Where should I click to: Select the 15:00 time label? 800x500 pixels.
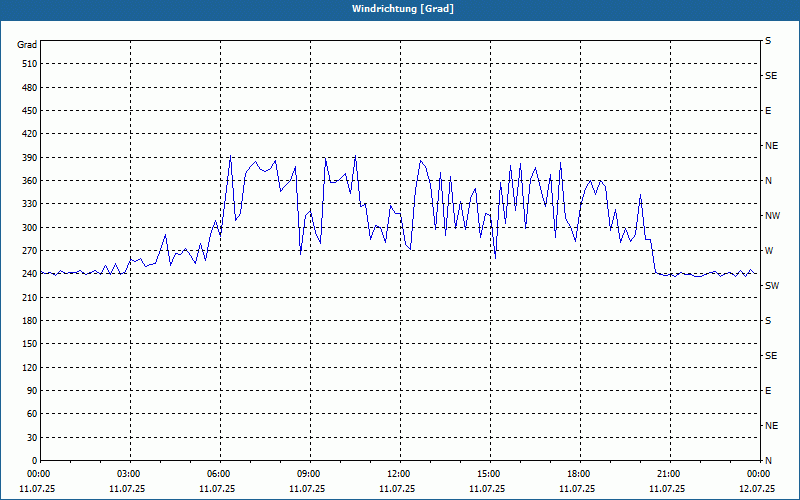tap(487, 474)
